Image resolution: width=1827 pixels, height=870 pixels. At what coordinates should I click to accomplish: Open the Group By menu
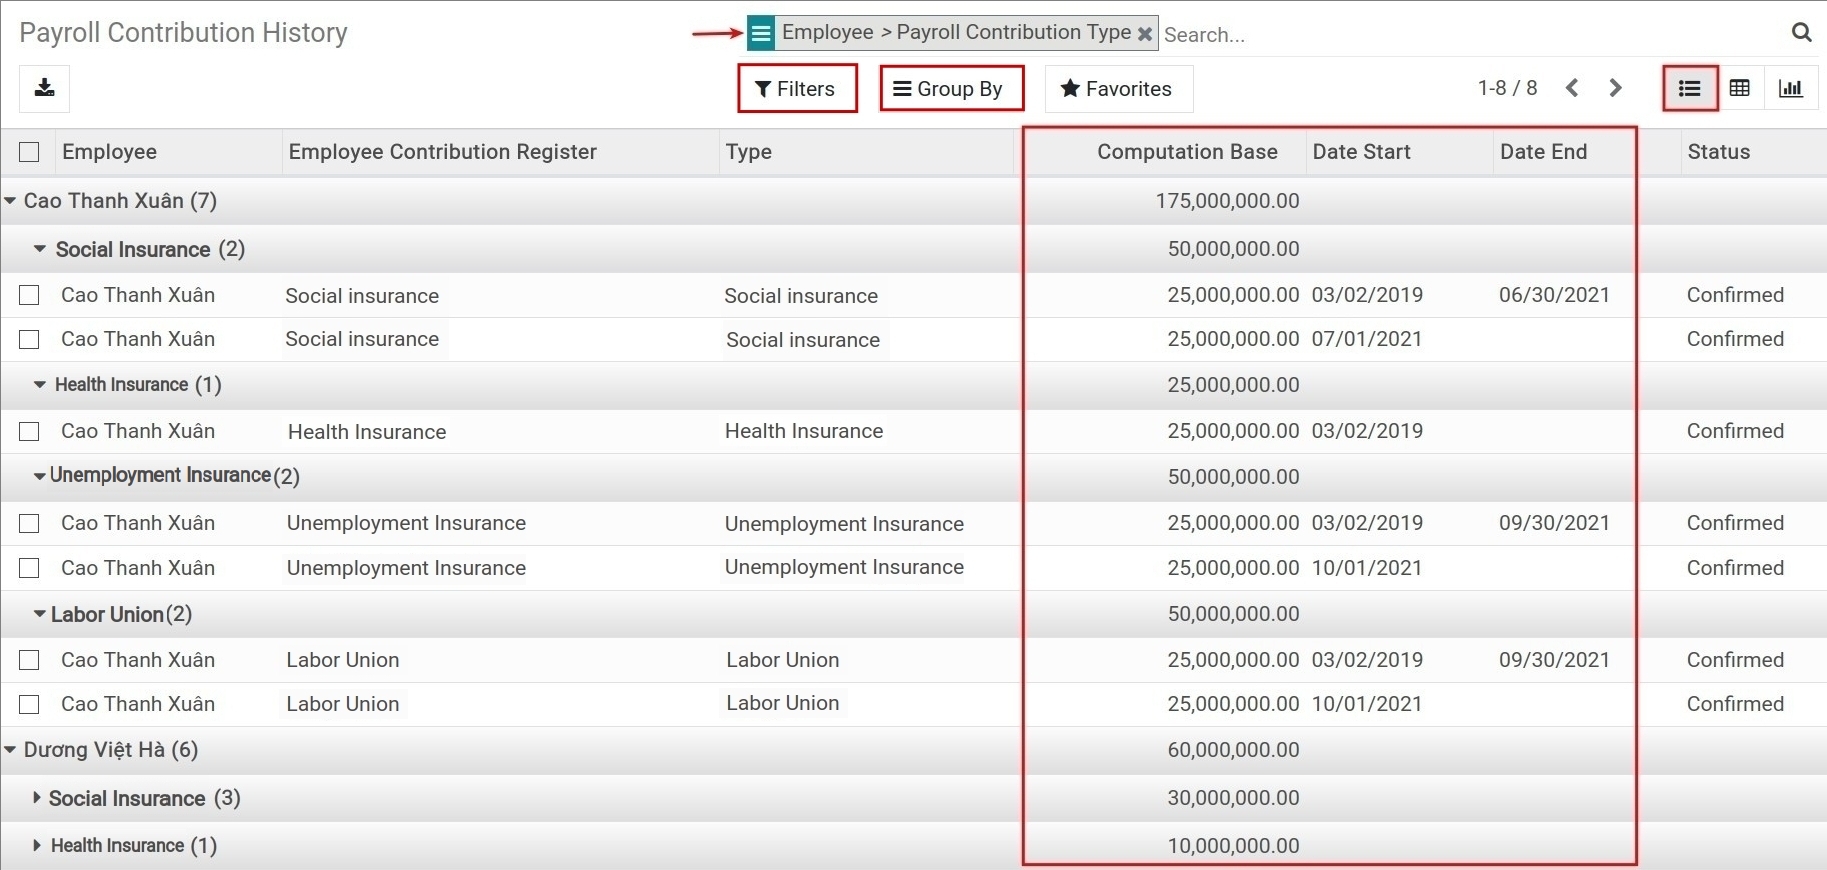(951, 88)
